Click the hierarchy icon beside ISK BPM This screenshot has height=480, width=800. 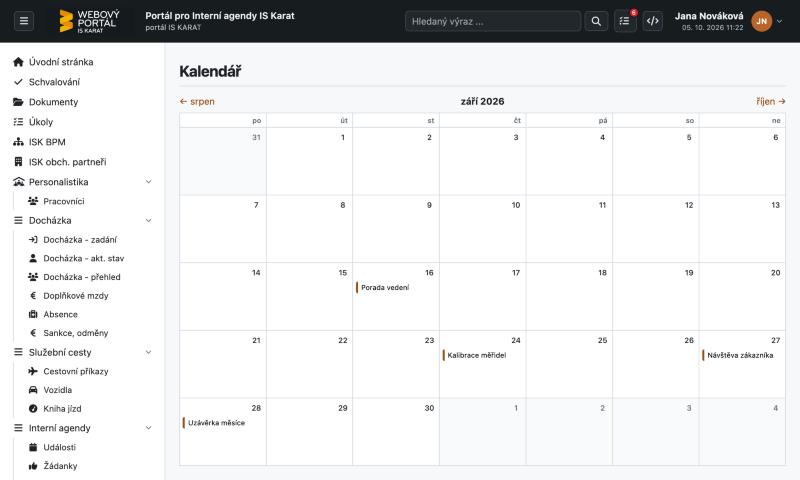[x=18, y=142]
